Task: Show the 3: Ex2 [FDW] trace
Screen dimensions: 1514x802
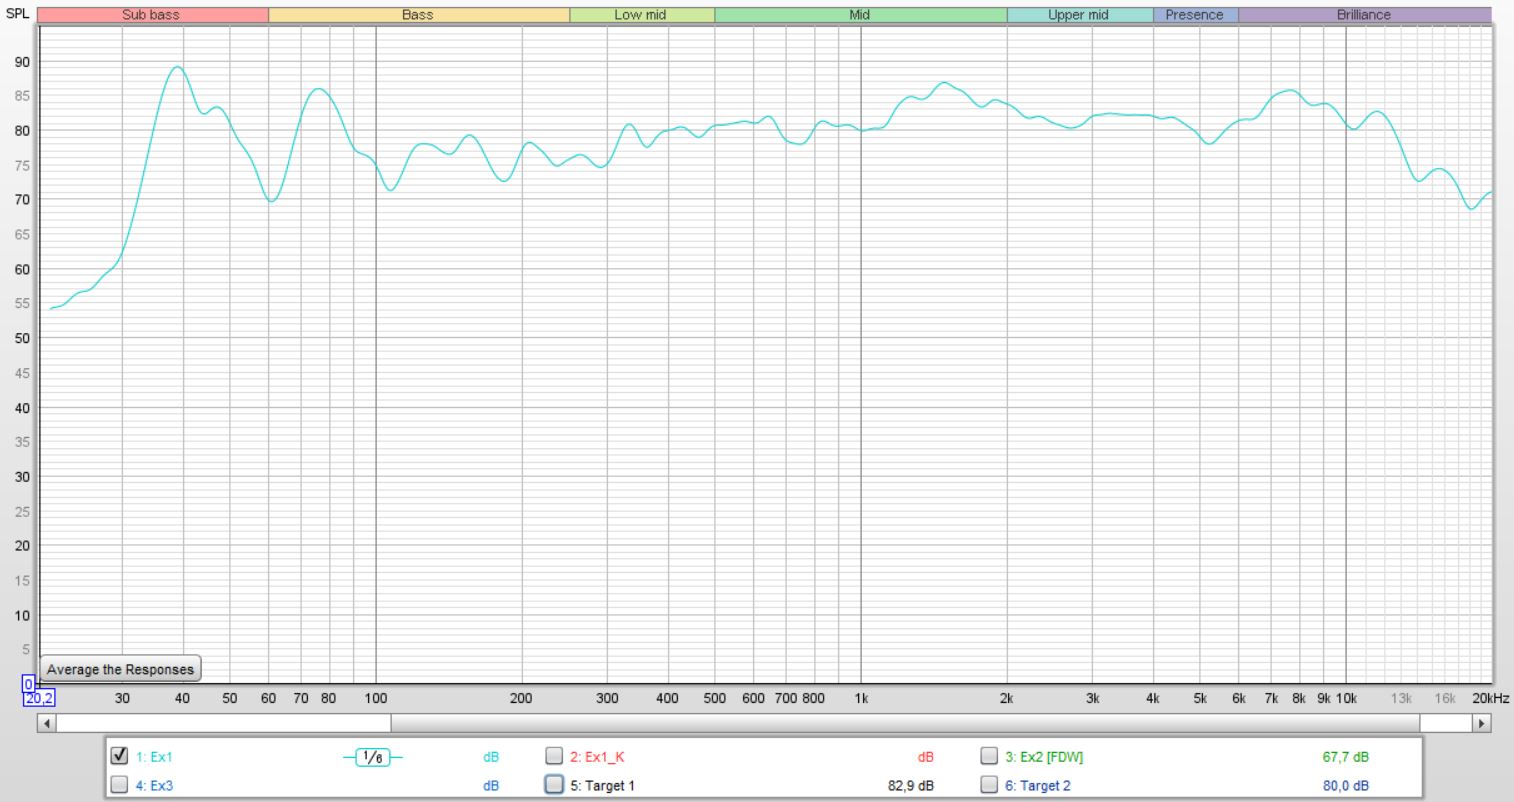Action: tap(989, 756)
